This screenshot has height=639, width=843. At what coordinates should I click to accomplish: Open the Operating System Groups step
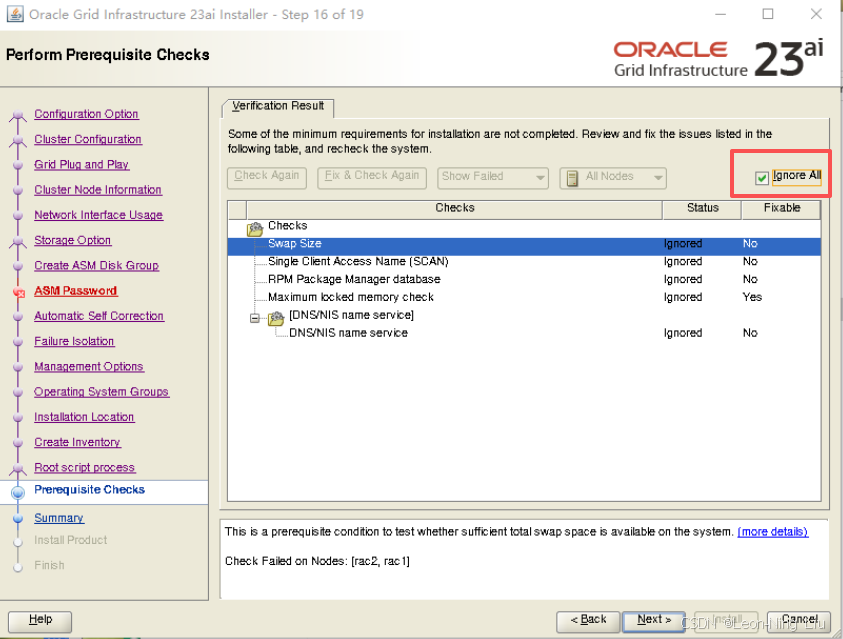point(102,392)
